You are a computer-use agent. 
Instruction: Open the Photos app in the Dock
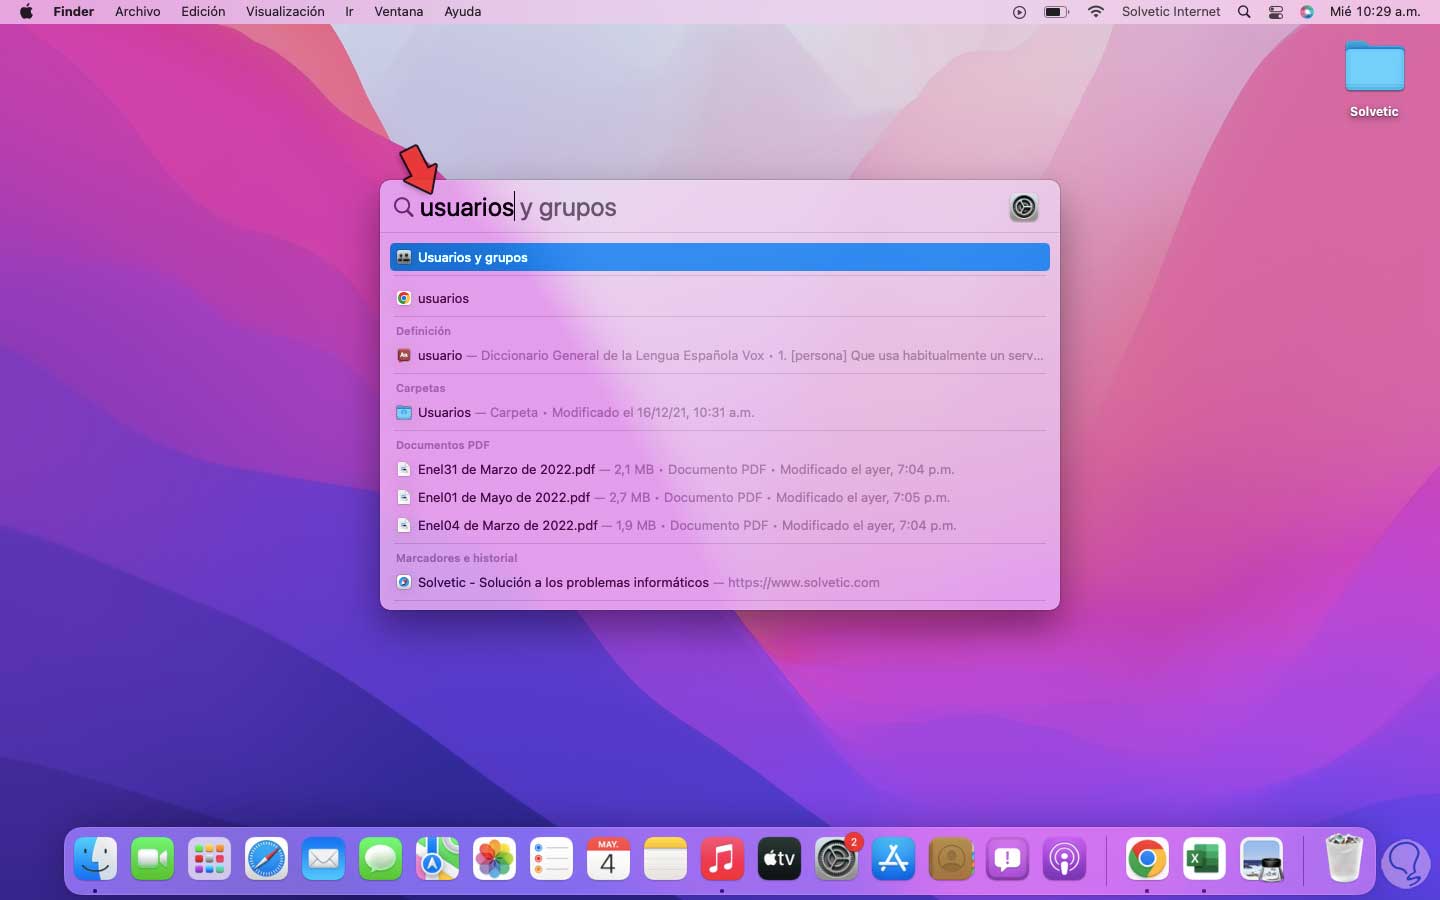point(495,858)
